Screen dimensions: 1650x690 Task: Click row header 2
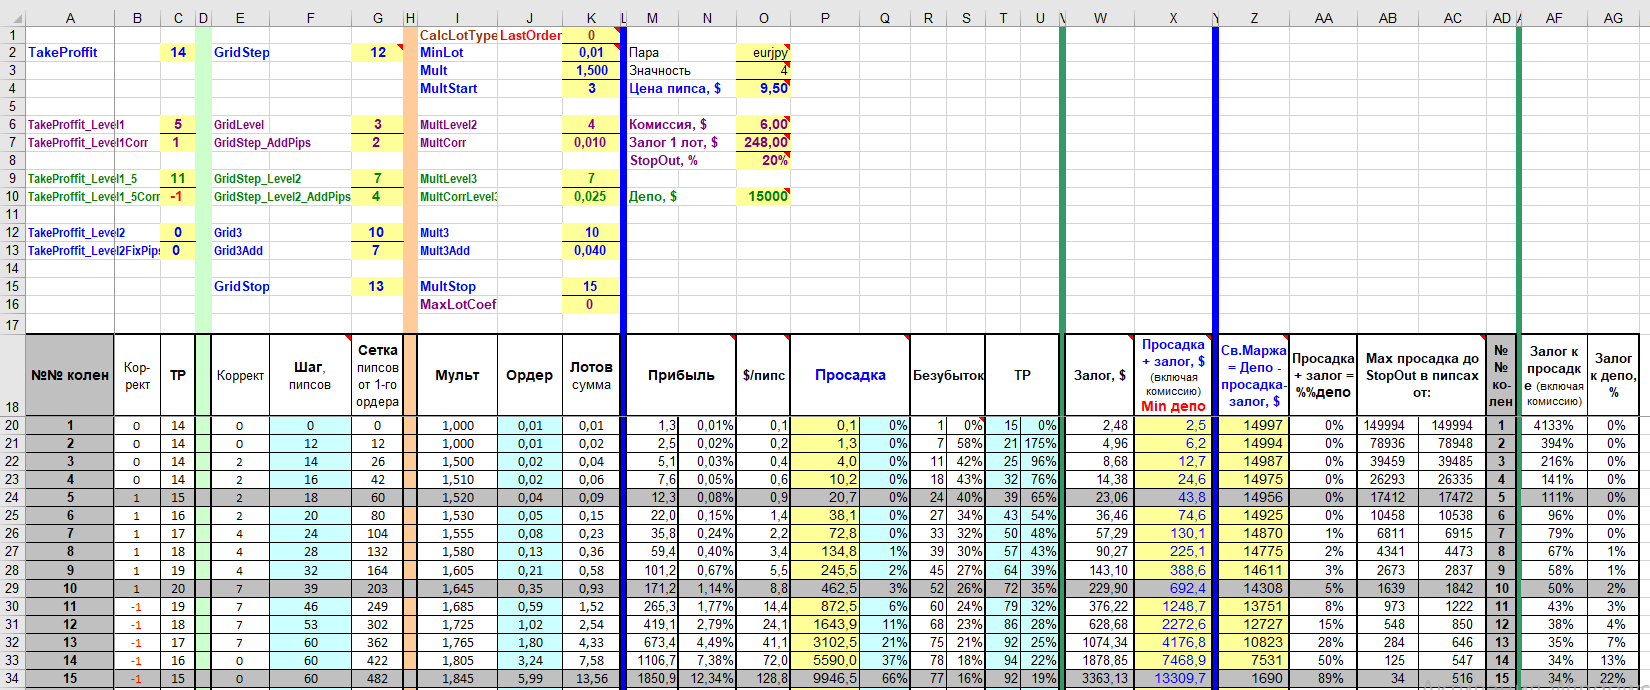click(x=12, y=52)
